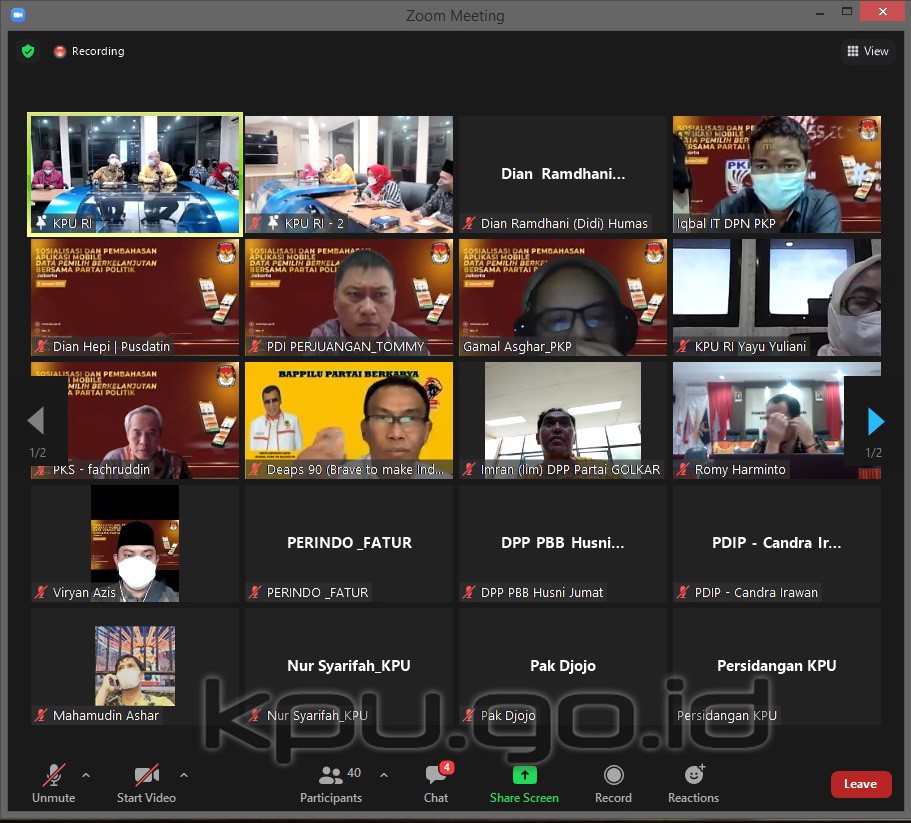Click the green encryption shield icon

click(x=28, y=51)
